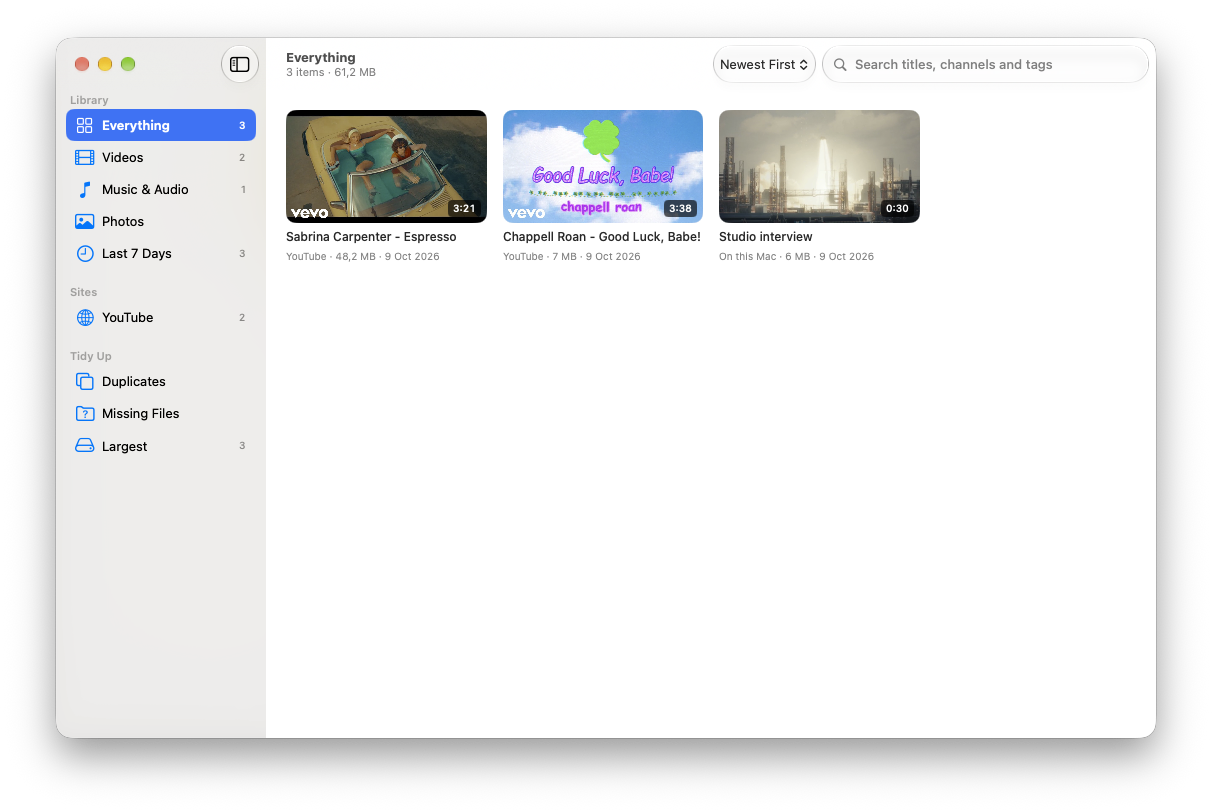This screenshot has width=1212, height=812.
Task: Click the title Sabrina Carpenter - Espresso
Action: (371, 237)
